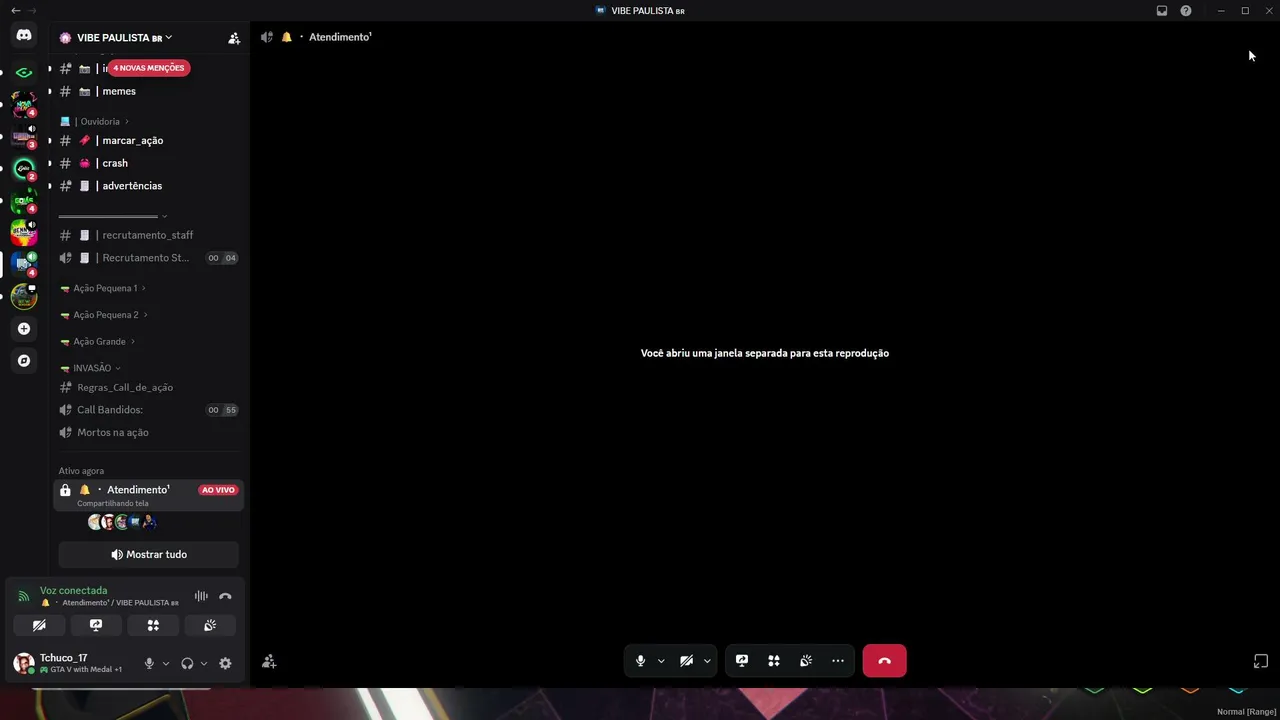Select the active Atendimento¹ live channel
1280x720 pixels.
point(148,495)
